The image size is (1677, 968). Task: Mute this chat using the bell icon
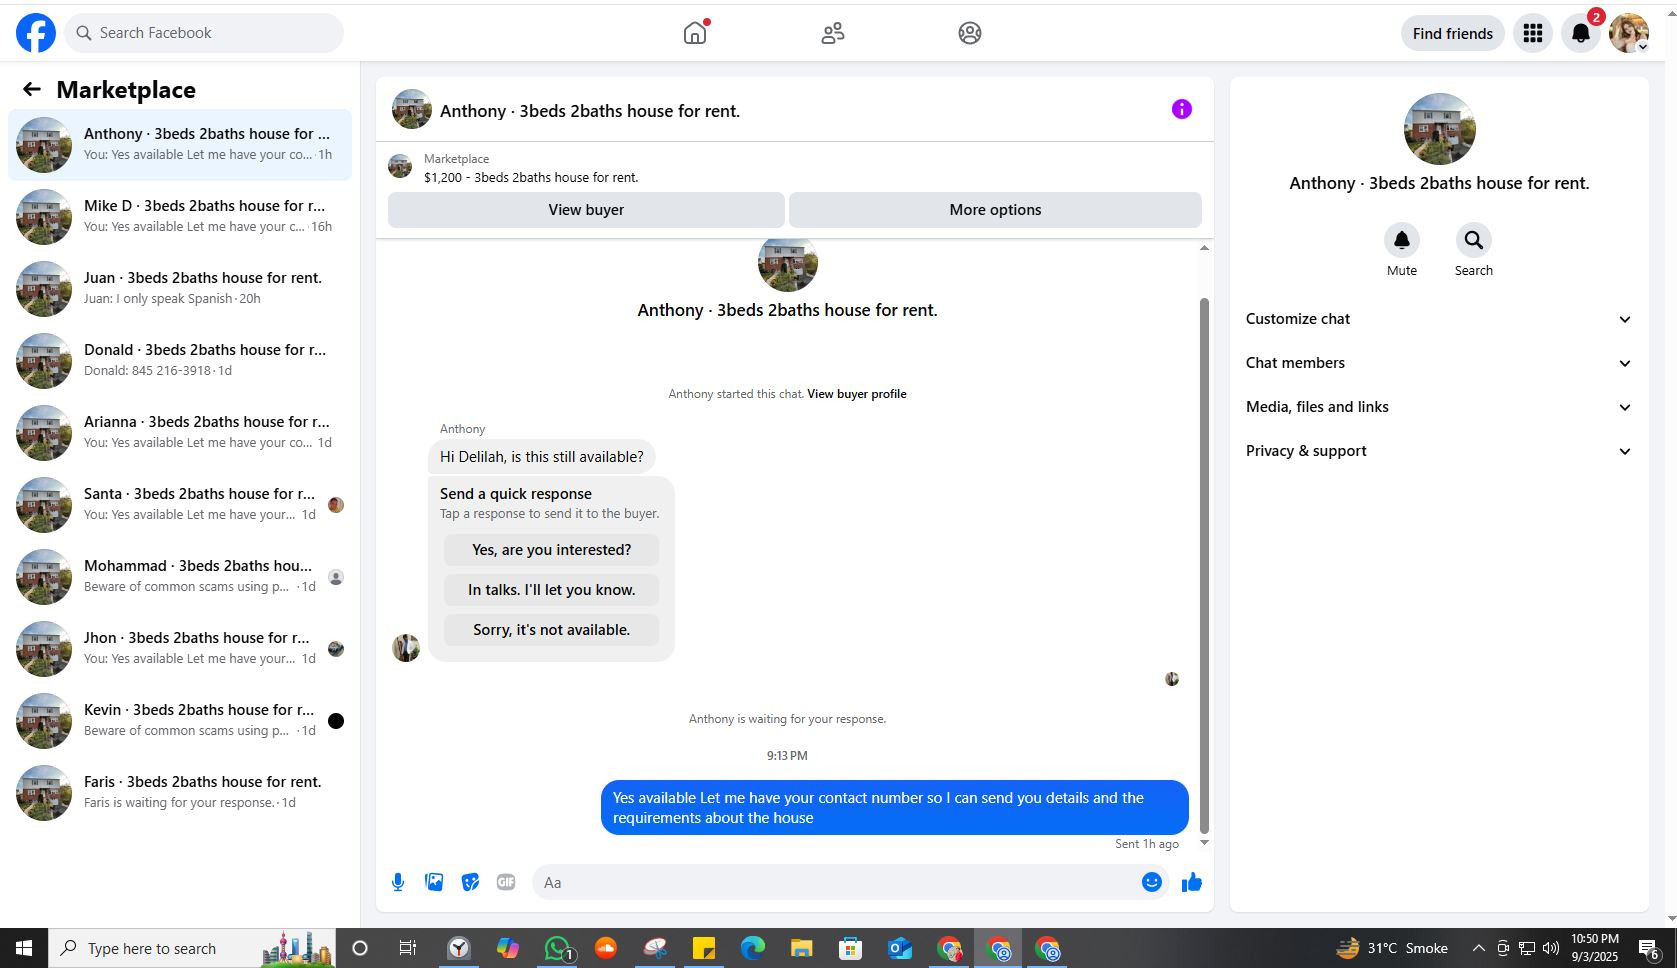click(1402, 240)
